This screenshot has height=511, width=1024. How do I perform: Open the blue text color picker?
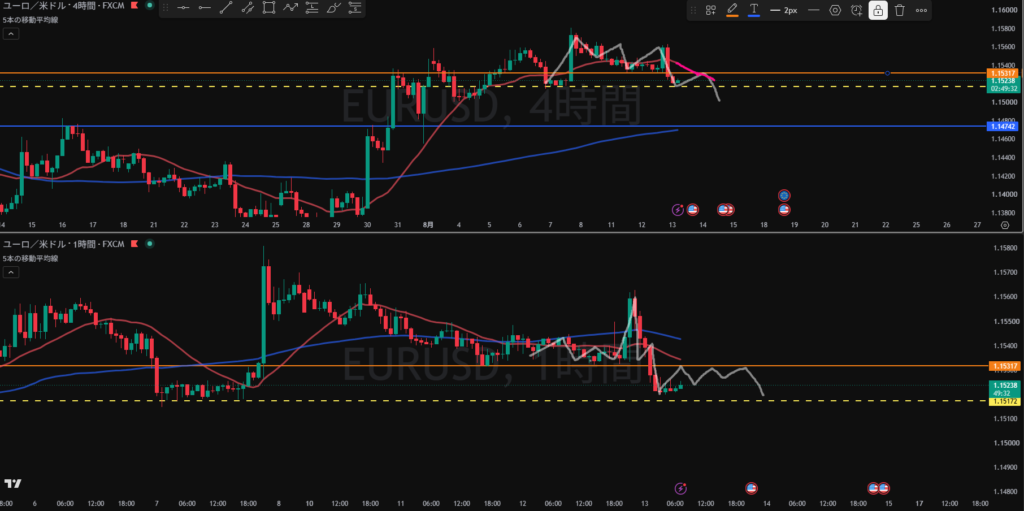(754, 10)
